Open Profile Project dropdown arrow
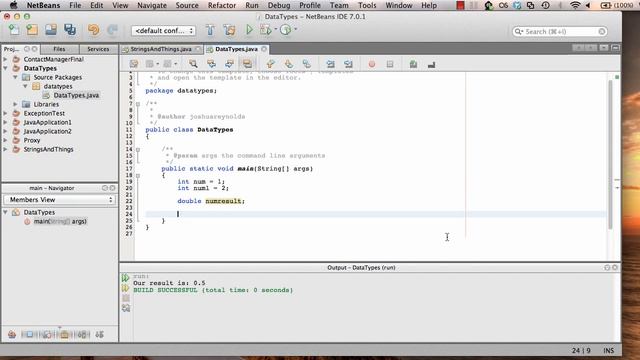The image size is (640, 360). pyautogui.click(x=296, y=29)
